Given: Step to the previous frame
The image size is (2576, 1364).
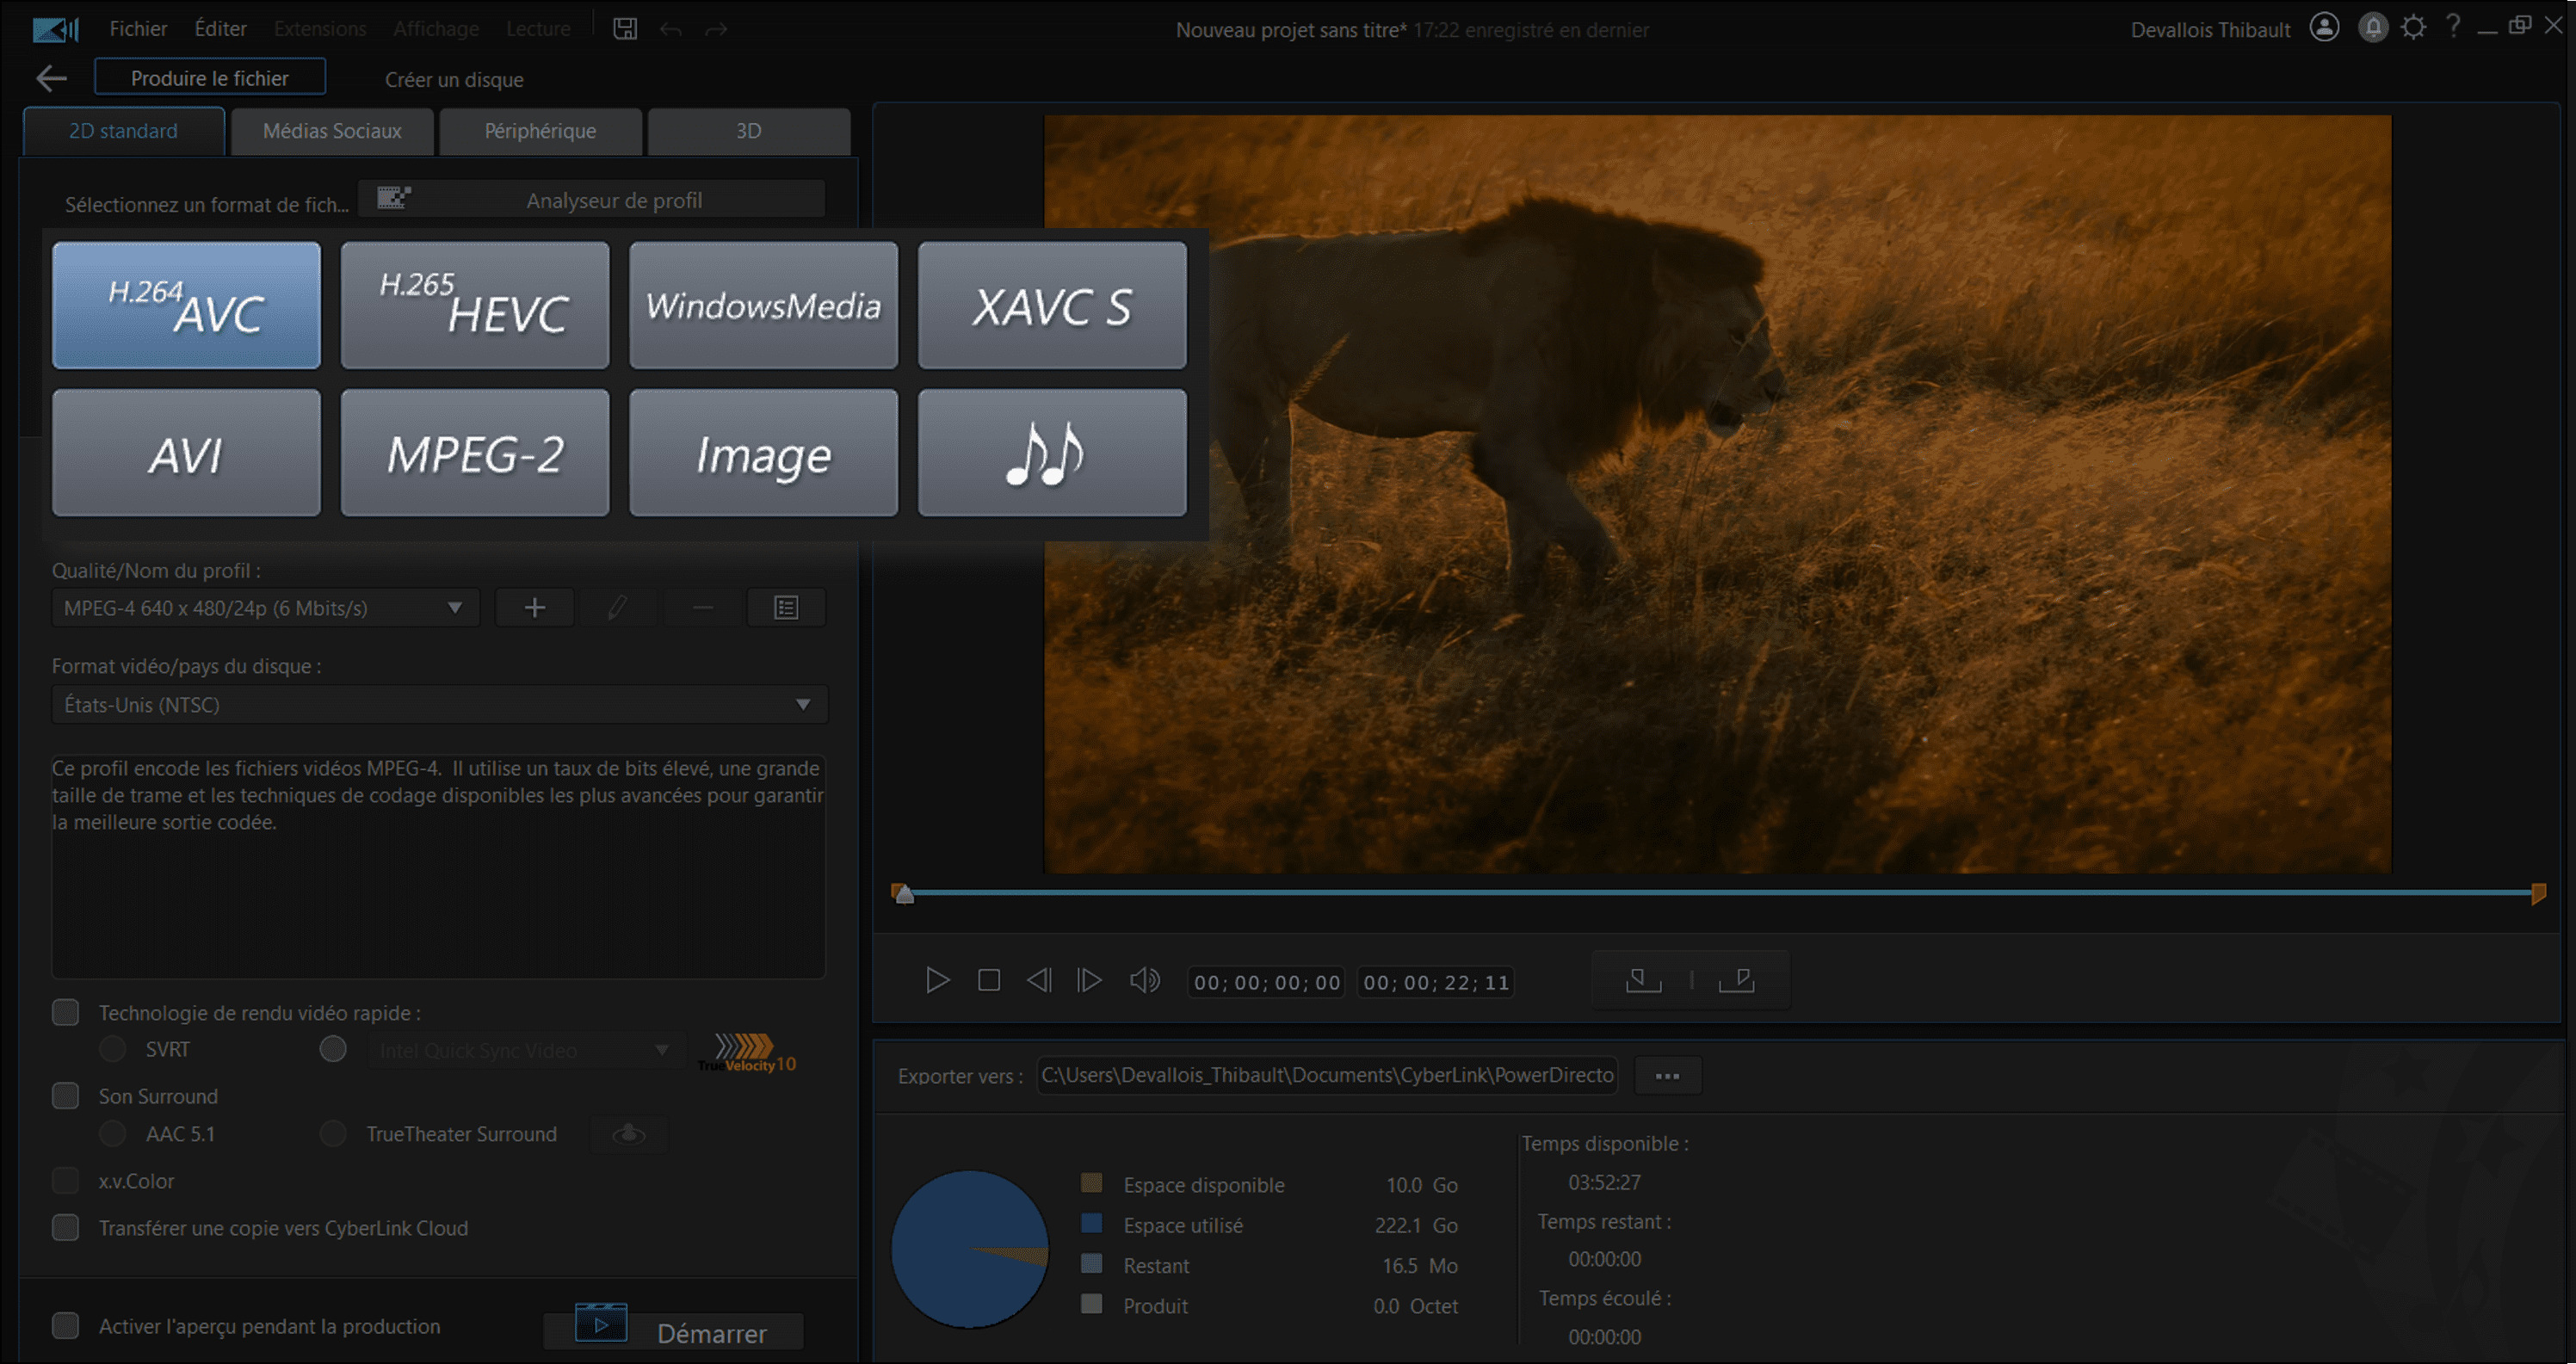Looking at the screenshot, I should pyautogui.click(x=1039, y=980).
